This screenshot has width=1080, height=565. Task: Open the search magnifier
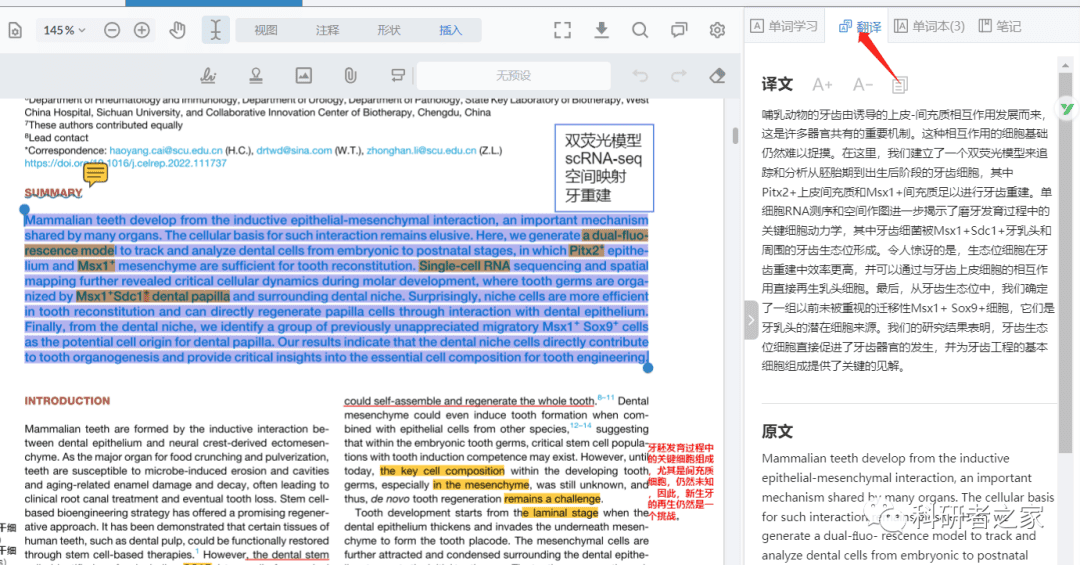[641, 30]
